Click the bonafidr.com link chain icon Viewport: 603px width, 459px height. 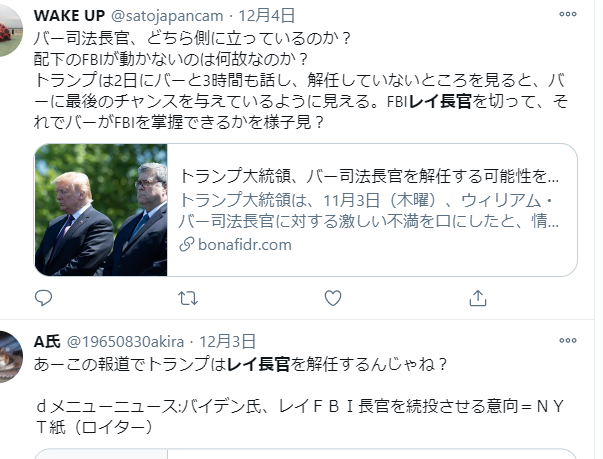coord(187,244)
